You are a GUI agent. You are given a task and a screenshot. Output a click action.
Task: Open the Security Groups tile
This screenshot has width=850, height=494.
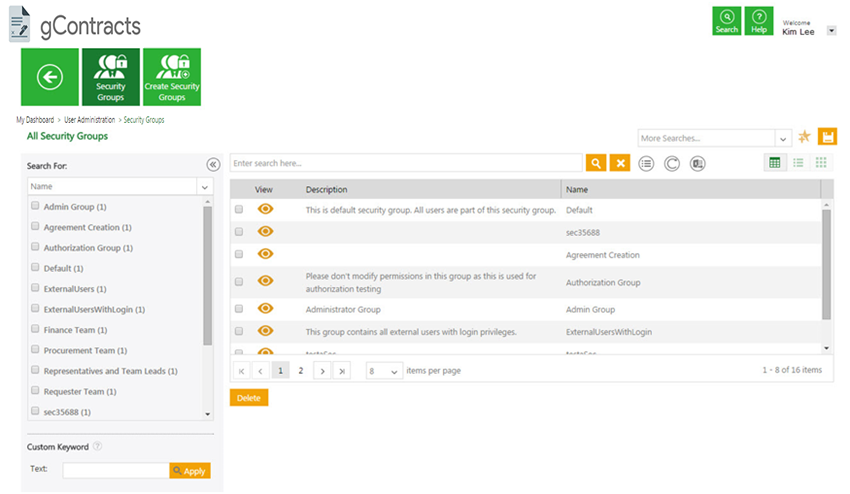click(111, 77)
